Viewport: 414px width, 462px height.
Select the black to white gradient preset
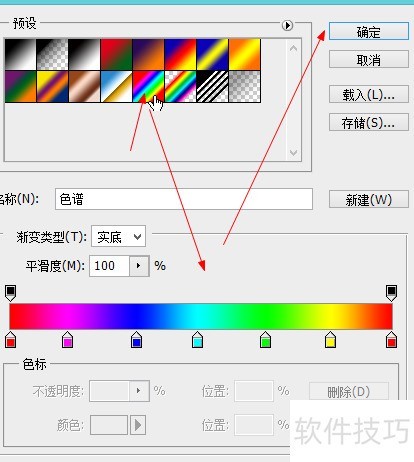[x=20, y=54]
